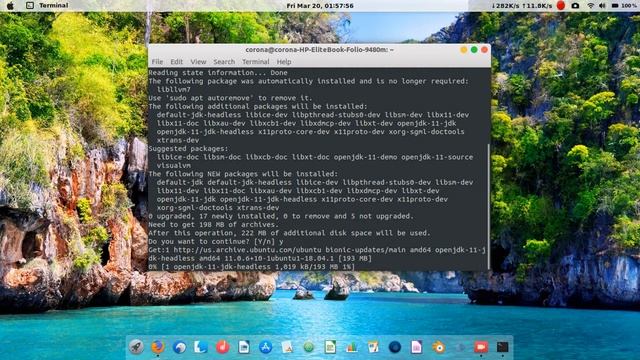Click 'Reading state information... Done' line
640x360 pixels.
(218, 73)
